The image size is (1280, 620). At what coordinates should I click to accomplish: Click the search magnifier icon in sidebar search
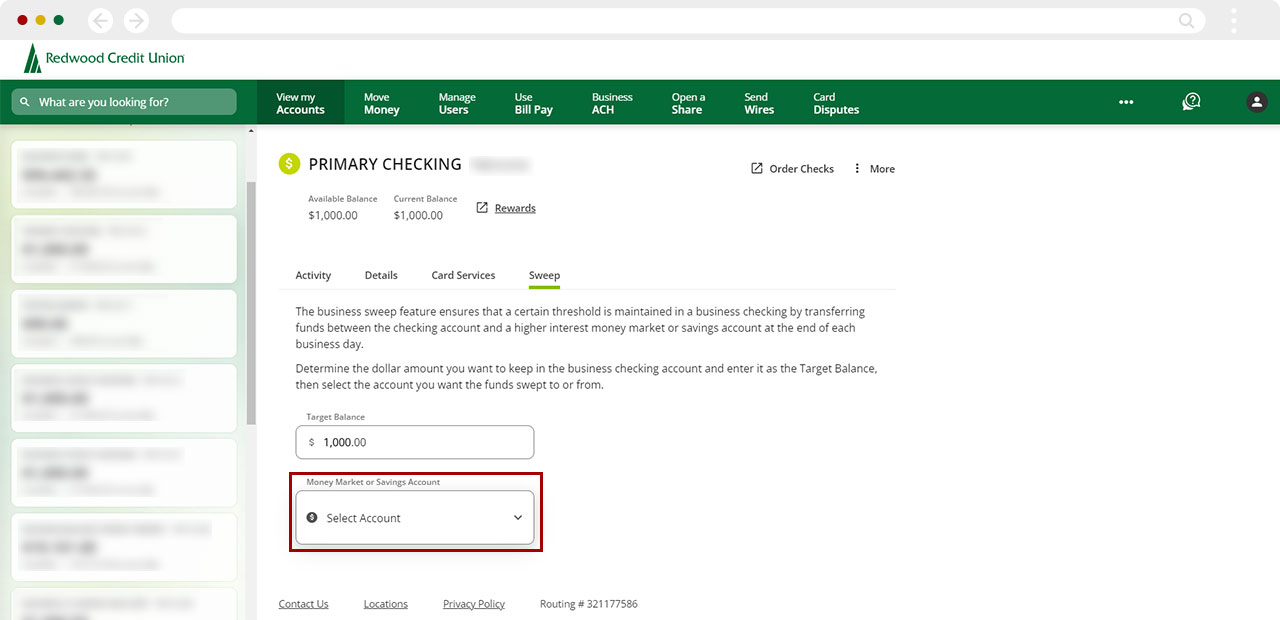(25, 102)
